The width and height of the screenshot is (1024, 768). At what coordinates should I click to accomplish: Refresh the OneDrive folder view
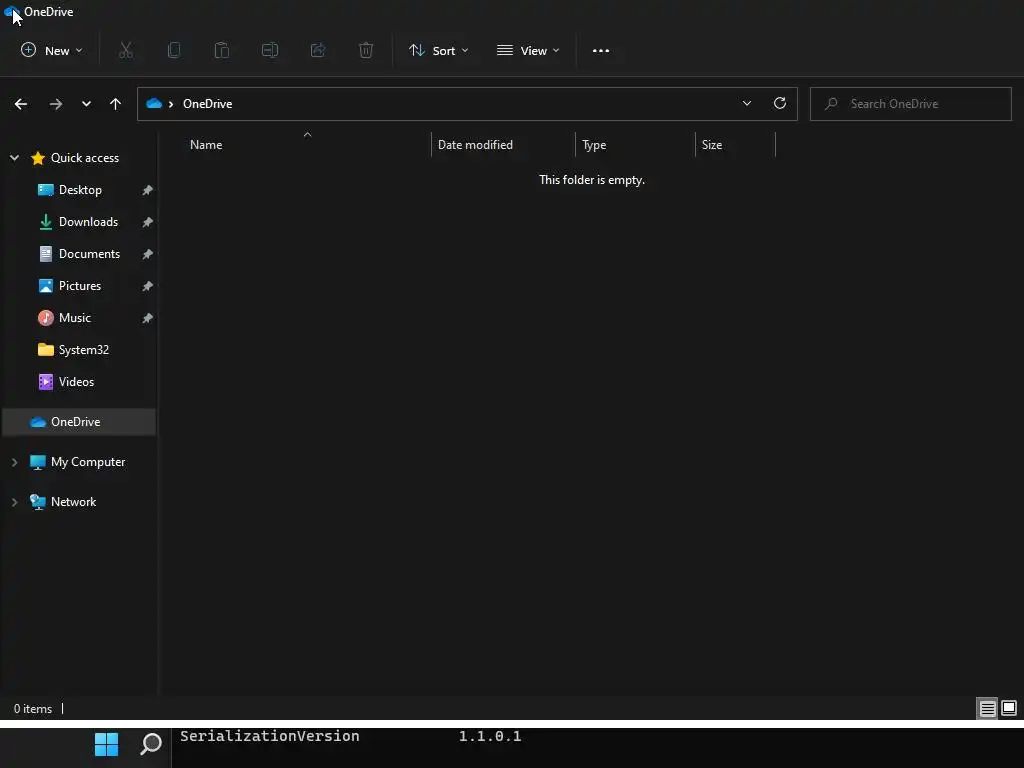tap(780, 103)
